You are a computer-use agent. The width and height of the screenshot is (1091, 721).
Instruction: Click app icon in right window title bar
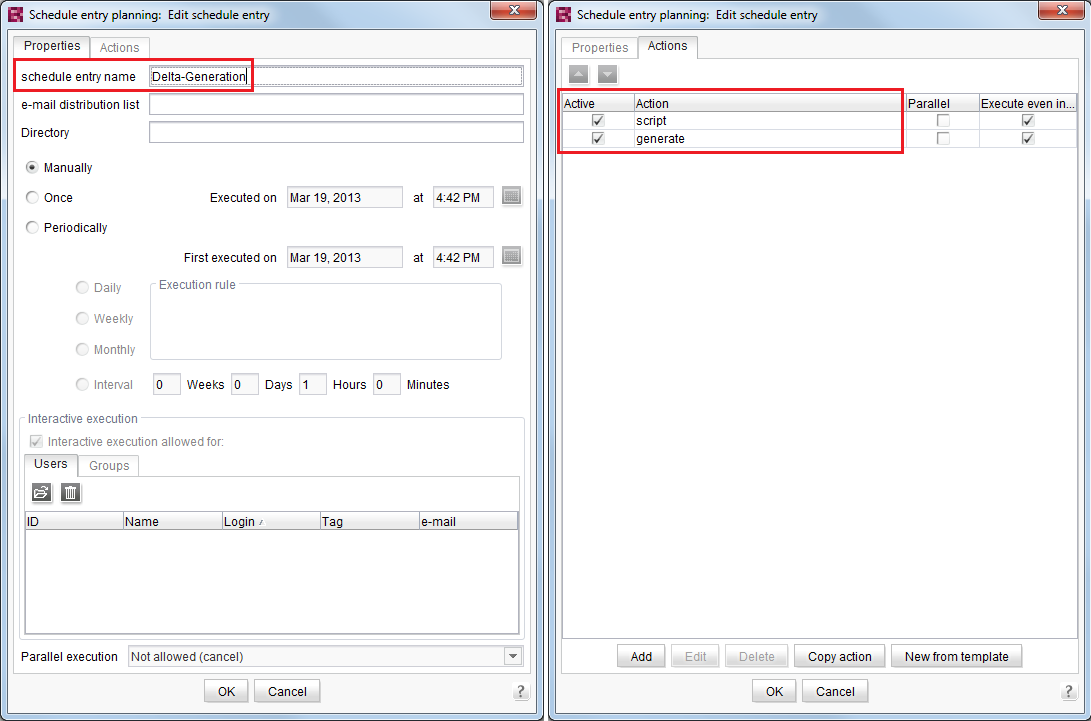coord(564,15)
